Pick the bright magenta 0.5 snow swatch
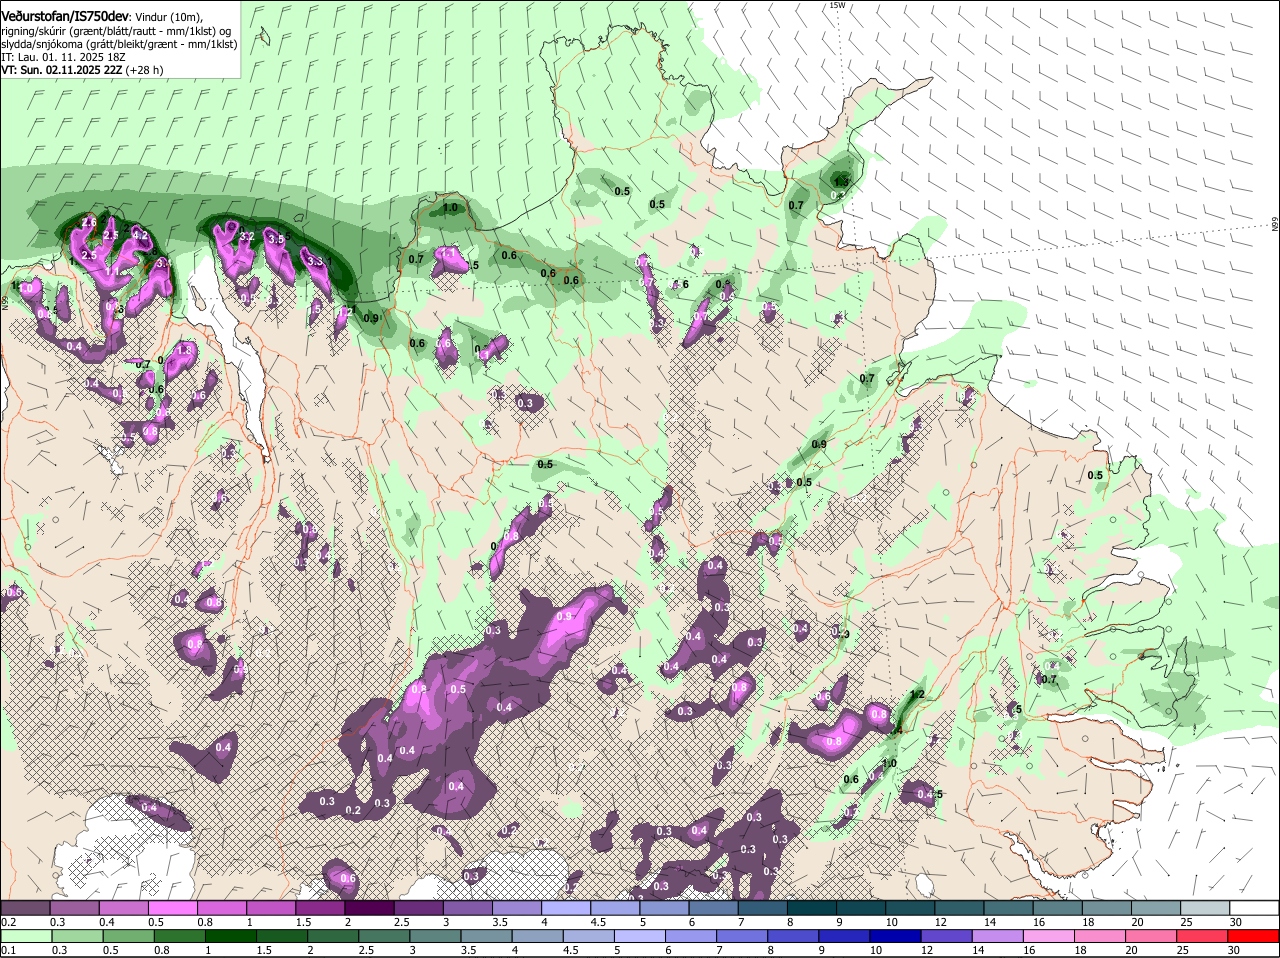This screenshot has height=958, width=1280. click(173, 907)
